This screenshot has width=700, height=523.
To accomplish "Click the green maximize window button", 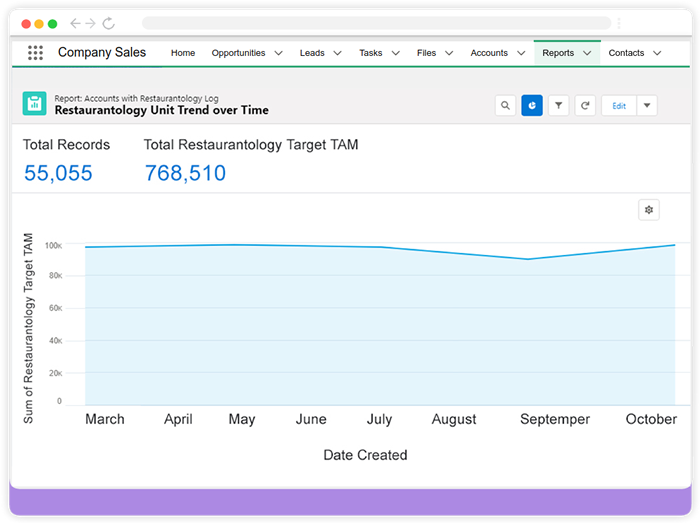I will 52,24.
